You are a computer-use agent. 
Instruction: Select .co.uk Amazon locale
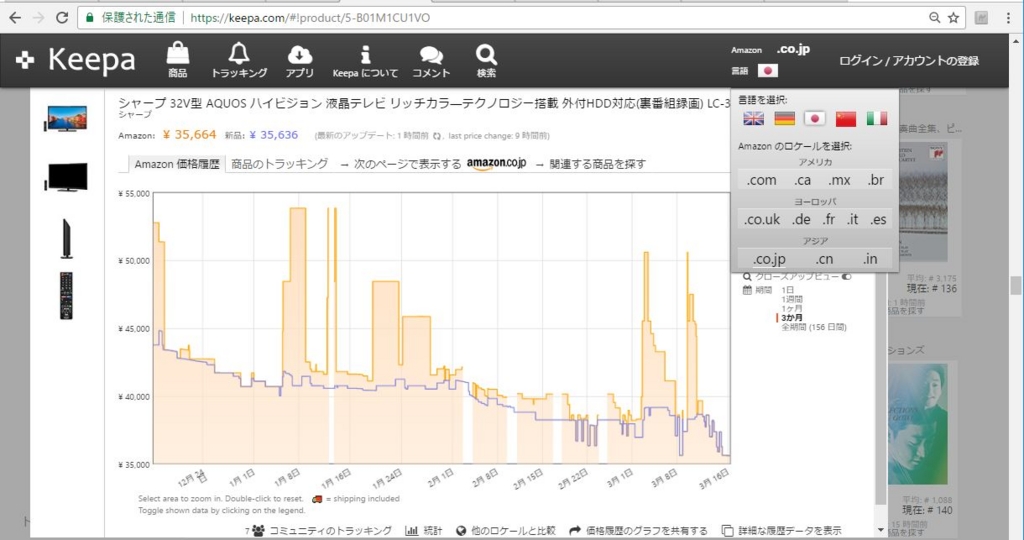(x=761, y=219)
